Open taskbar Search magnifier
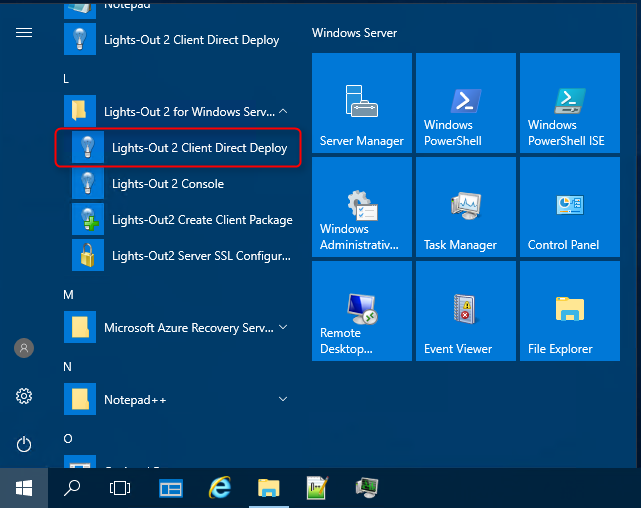The image size is (641, 508). pos(72,488)
